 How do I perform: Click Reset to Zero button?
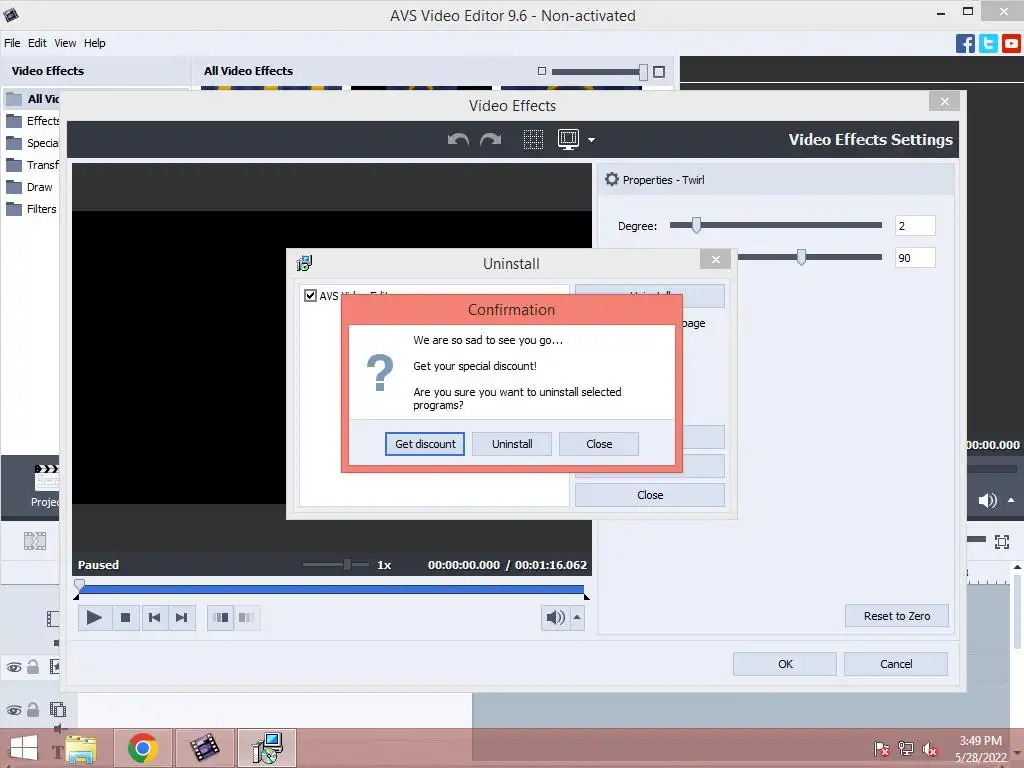[897, 616]
